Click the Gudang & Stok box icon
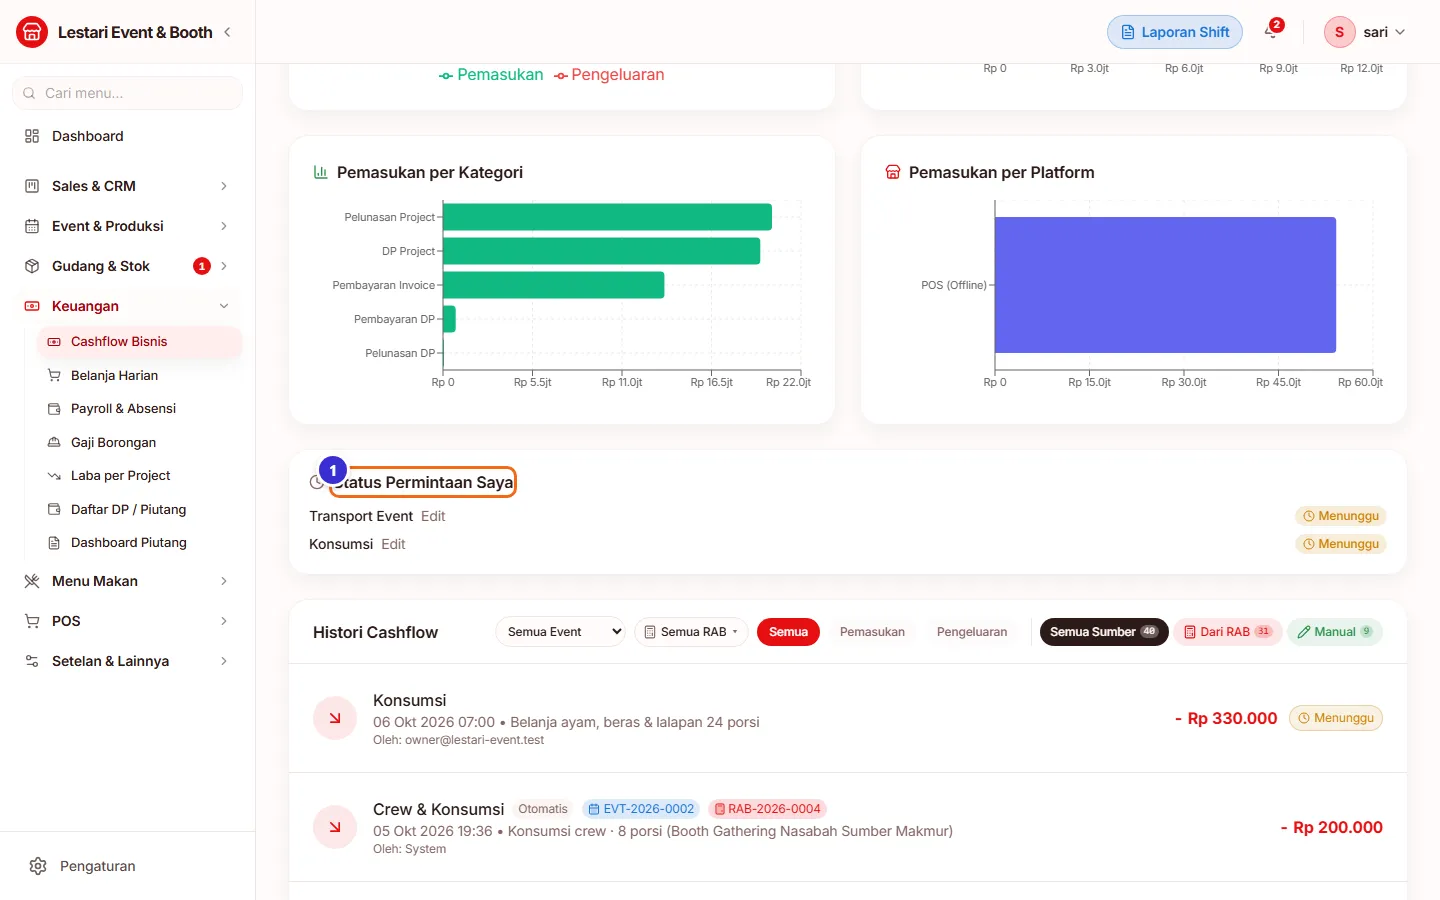 click(32, 266)
